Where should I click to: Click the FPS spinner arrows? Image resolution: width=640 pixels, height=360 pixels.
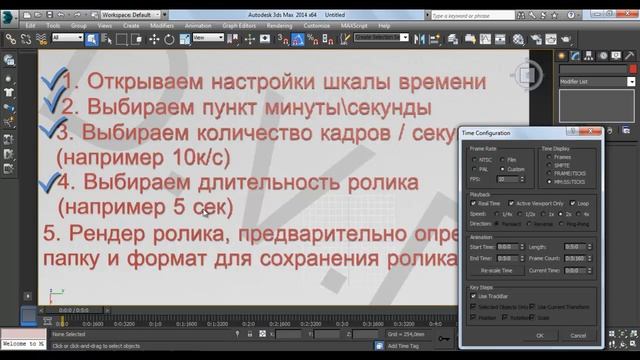(522, 179)
